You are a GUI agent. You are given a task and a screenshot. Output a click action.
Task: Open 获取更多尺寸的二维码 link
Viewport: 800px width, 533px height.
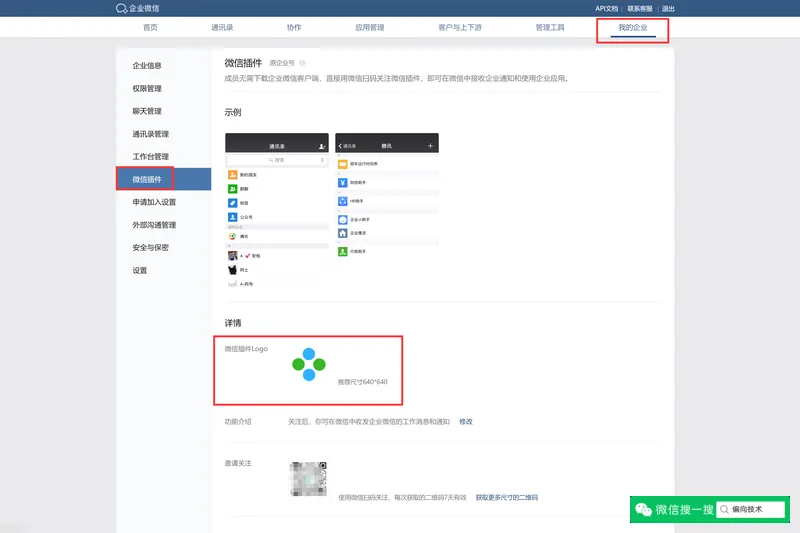tap(507, 497)
